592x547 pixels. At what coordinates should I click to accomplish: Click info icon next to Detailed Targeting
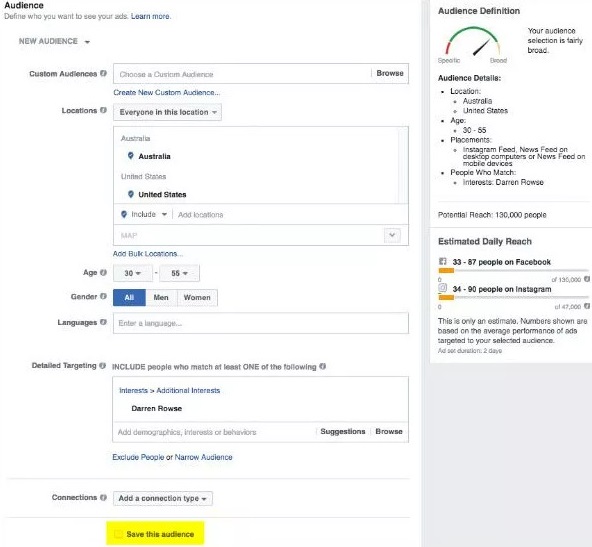[102, 365]
